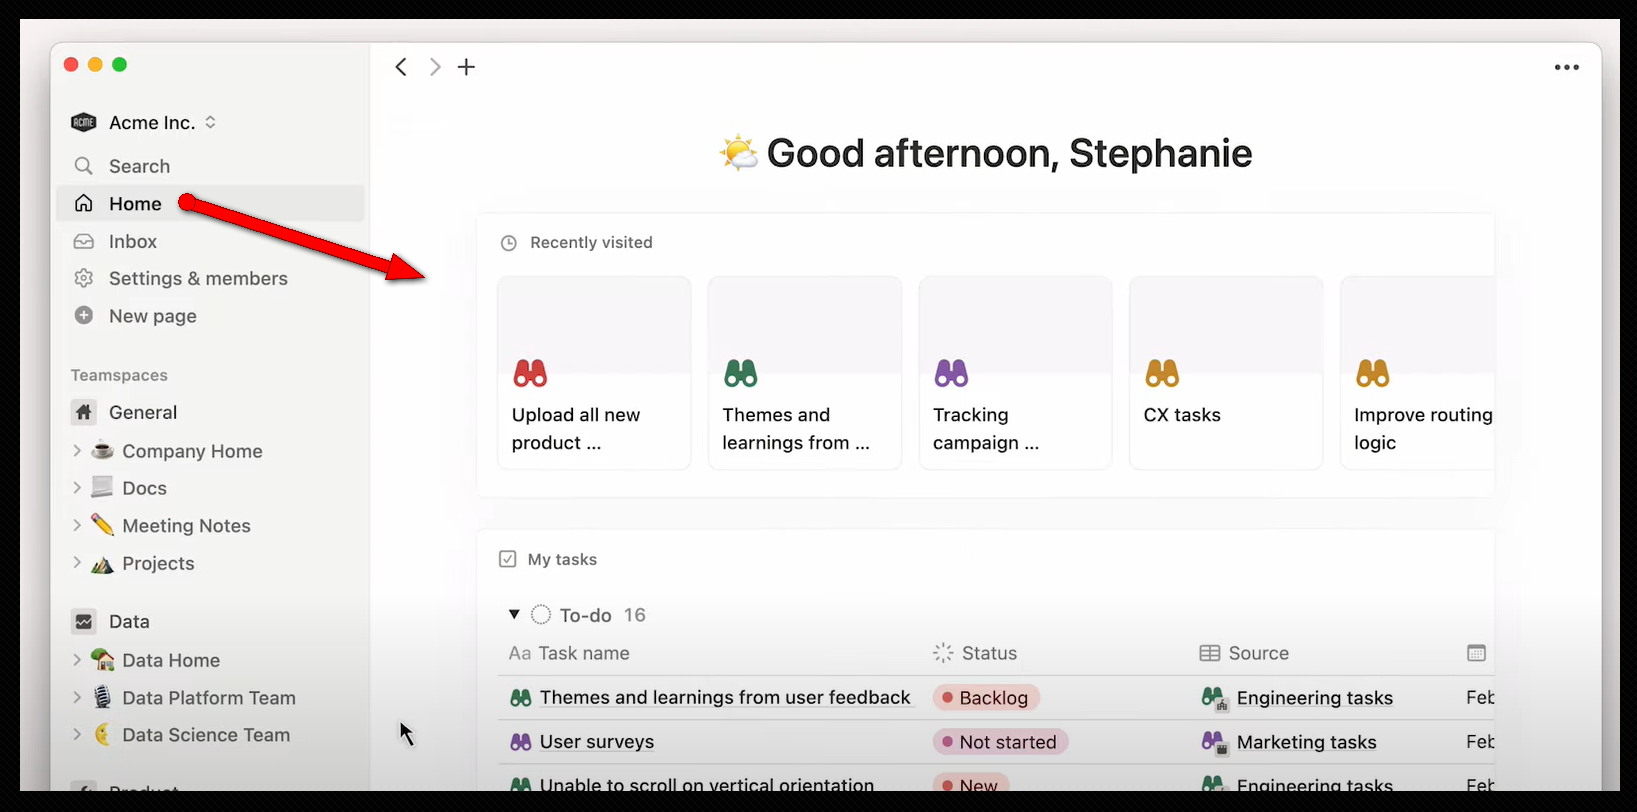Viewport: 1637px width, 812px height.
Task: Open 'Themes and learnings from user feedback' task
Action: pyautogui.click(x=724, y=698)
